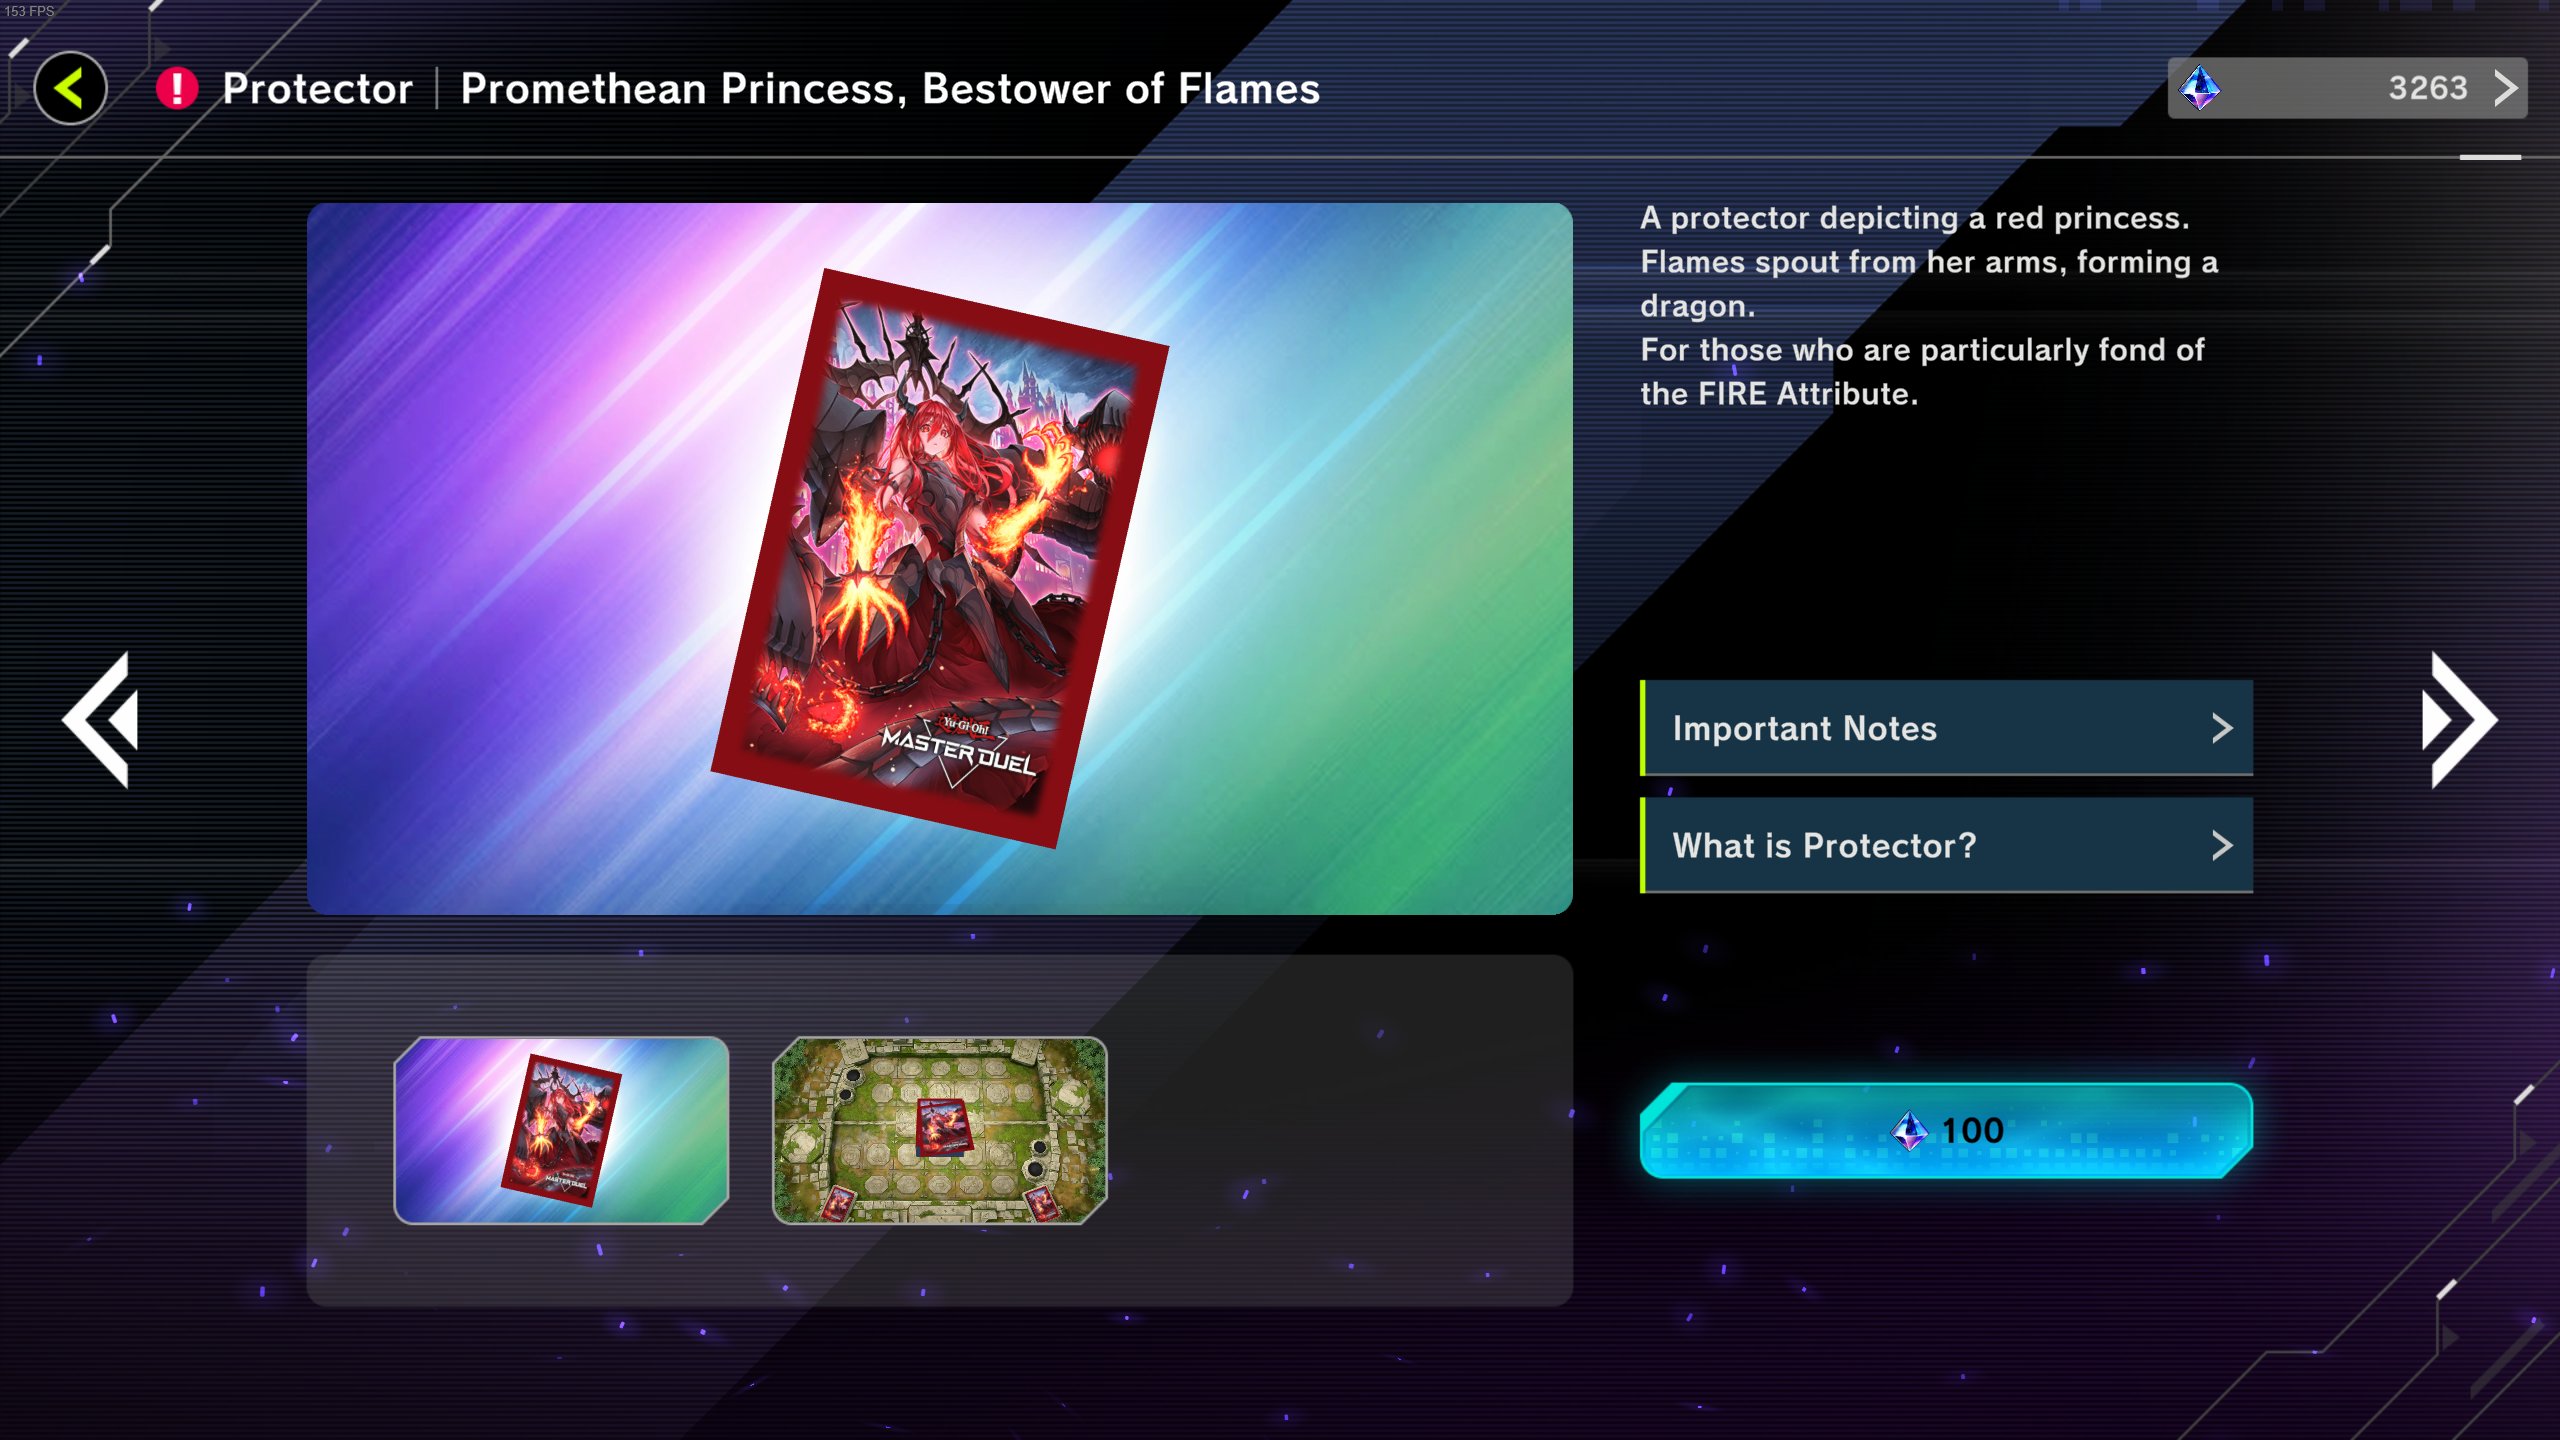Click the 3263 gem balance bar
This screenshot has height=1440, width=2560.
(2347, 88)
